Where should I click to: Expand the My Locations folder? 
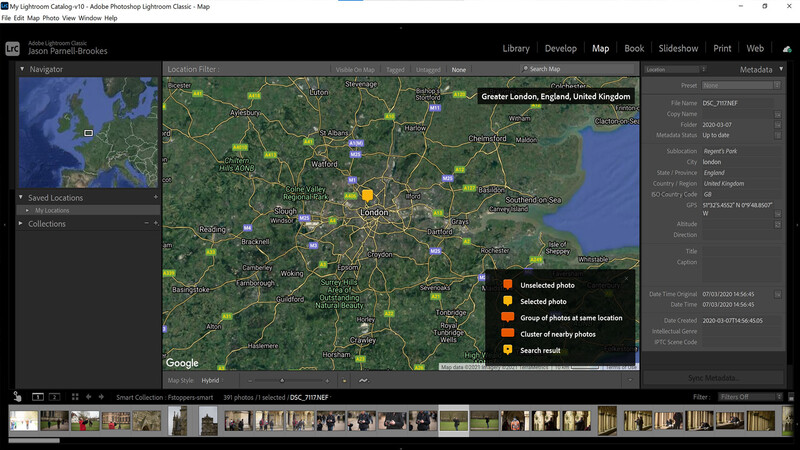[x=27, y=210]
